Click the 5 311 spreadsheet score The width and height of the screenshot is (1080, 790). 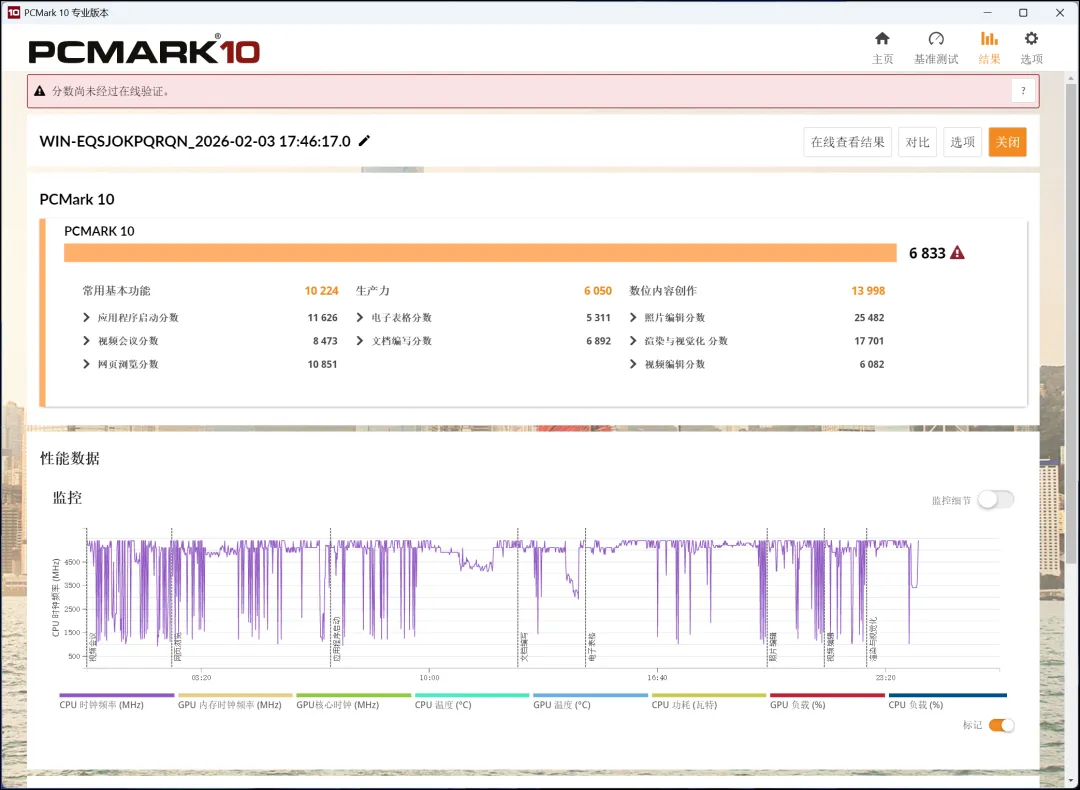pos(599,318)
